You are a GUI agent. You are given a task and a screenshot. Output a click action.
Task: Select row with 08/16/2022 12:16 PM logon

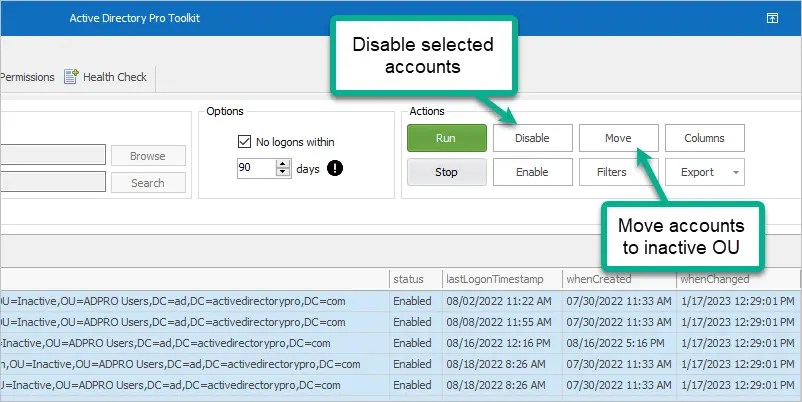pyautogui.click(x=401, y=343)
